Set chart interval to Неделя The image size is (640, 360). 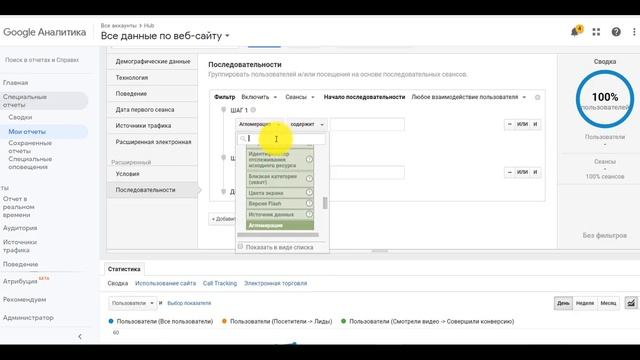pos(584,303)
